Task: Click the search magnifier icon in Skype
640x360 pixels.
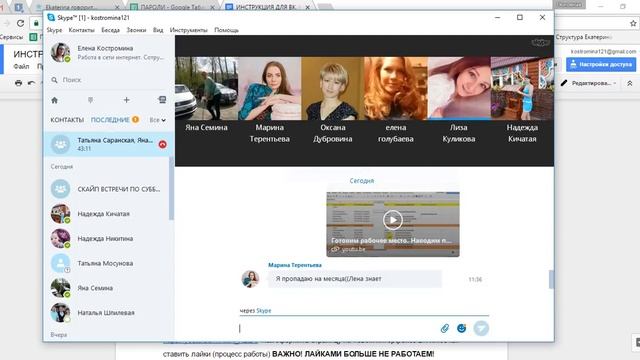Action: 55,80
